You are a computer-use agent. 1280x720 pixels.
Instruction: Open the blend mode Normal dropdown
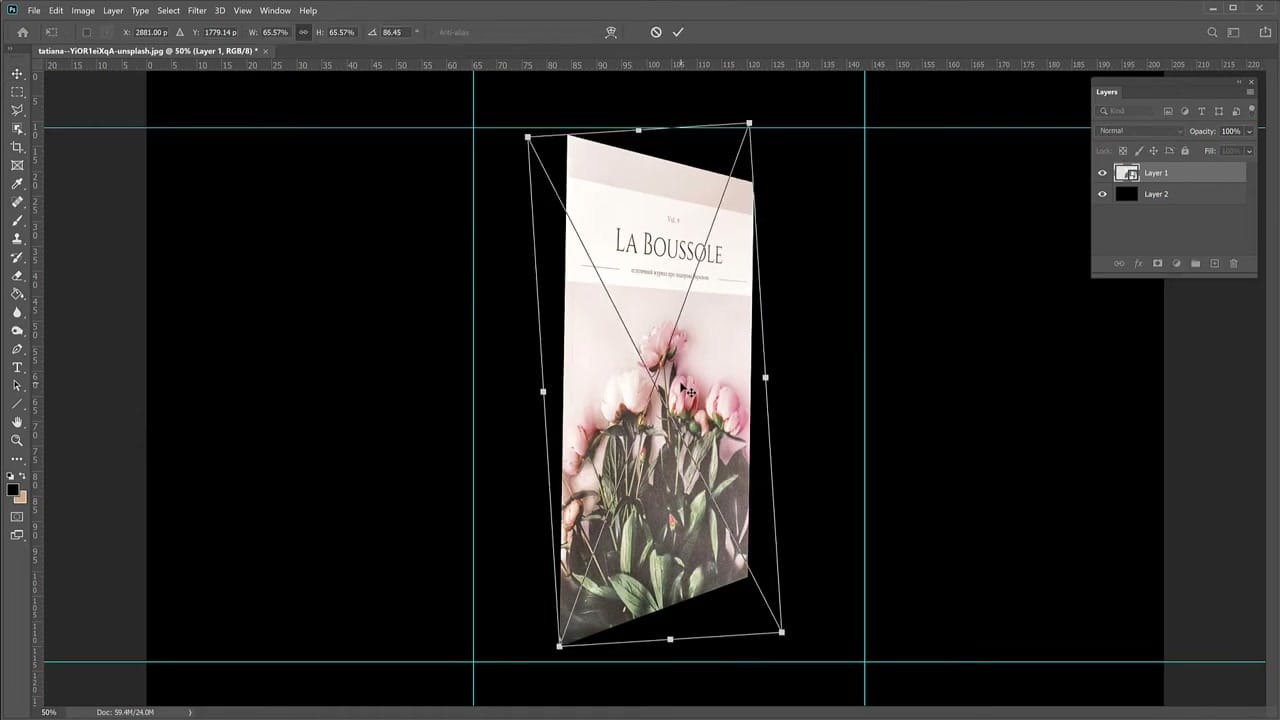pyautogui.click(x=1140, y=131)
